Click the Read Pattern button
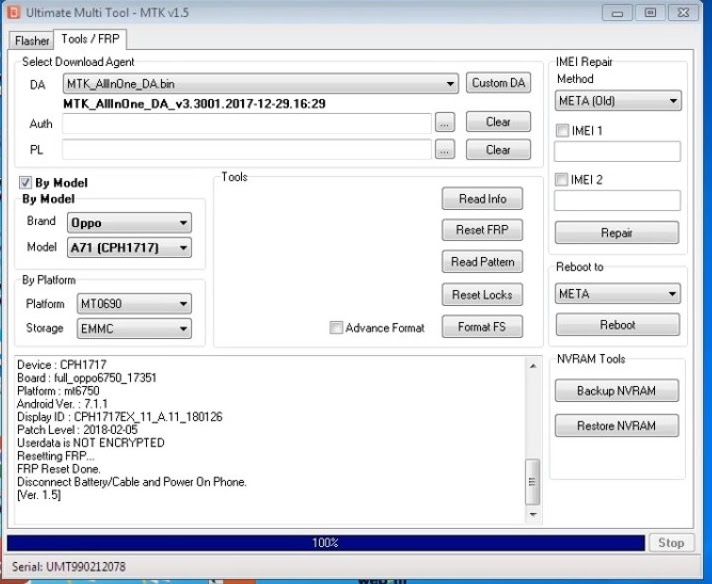712x584 pixels. click(x=482, y=262)
